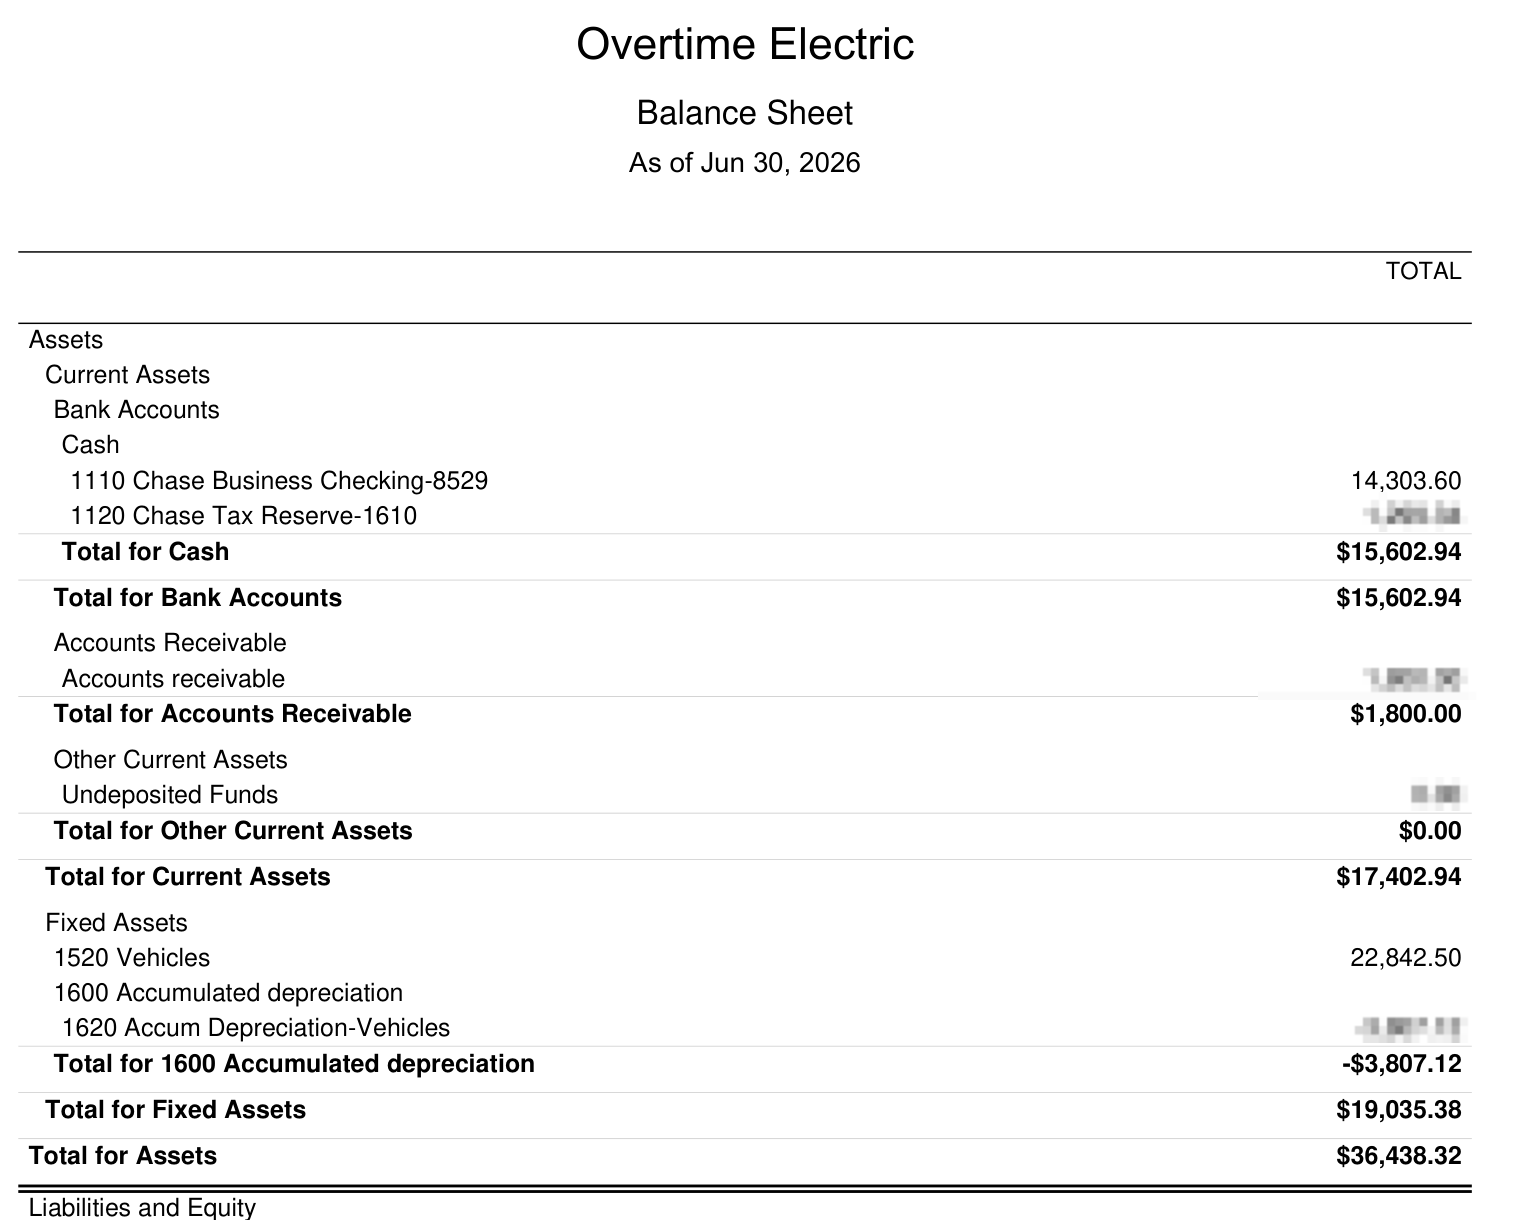This screenshot has height=1220, width=1520.
Task: Open the Undeposited Funds account line
Action: (x=170, y=795)
